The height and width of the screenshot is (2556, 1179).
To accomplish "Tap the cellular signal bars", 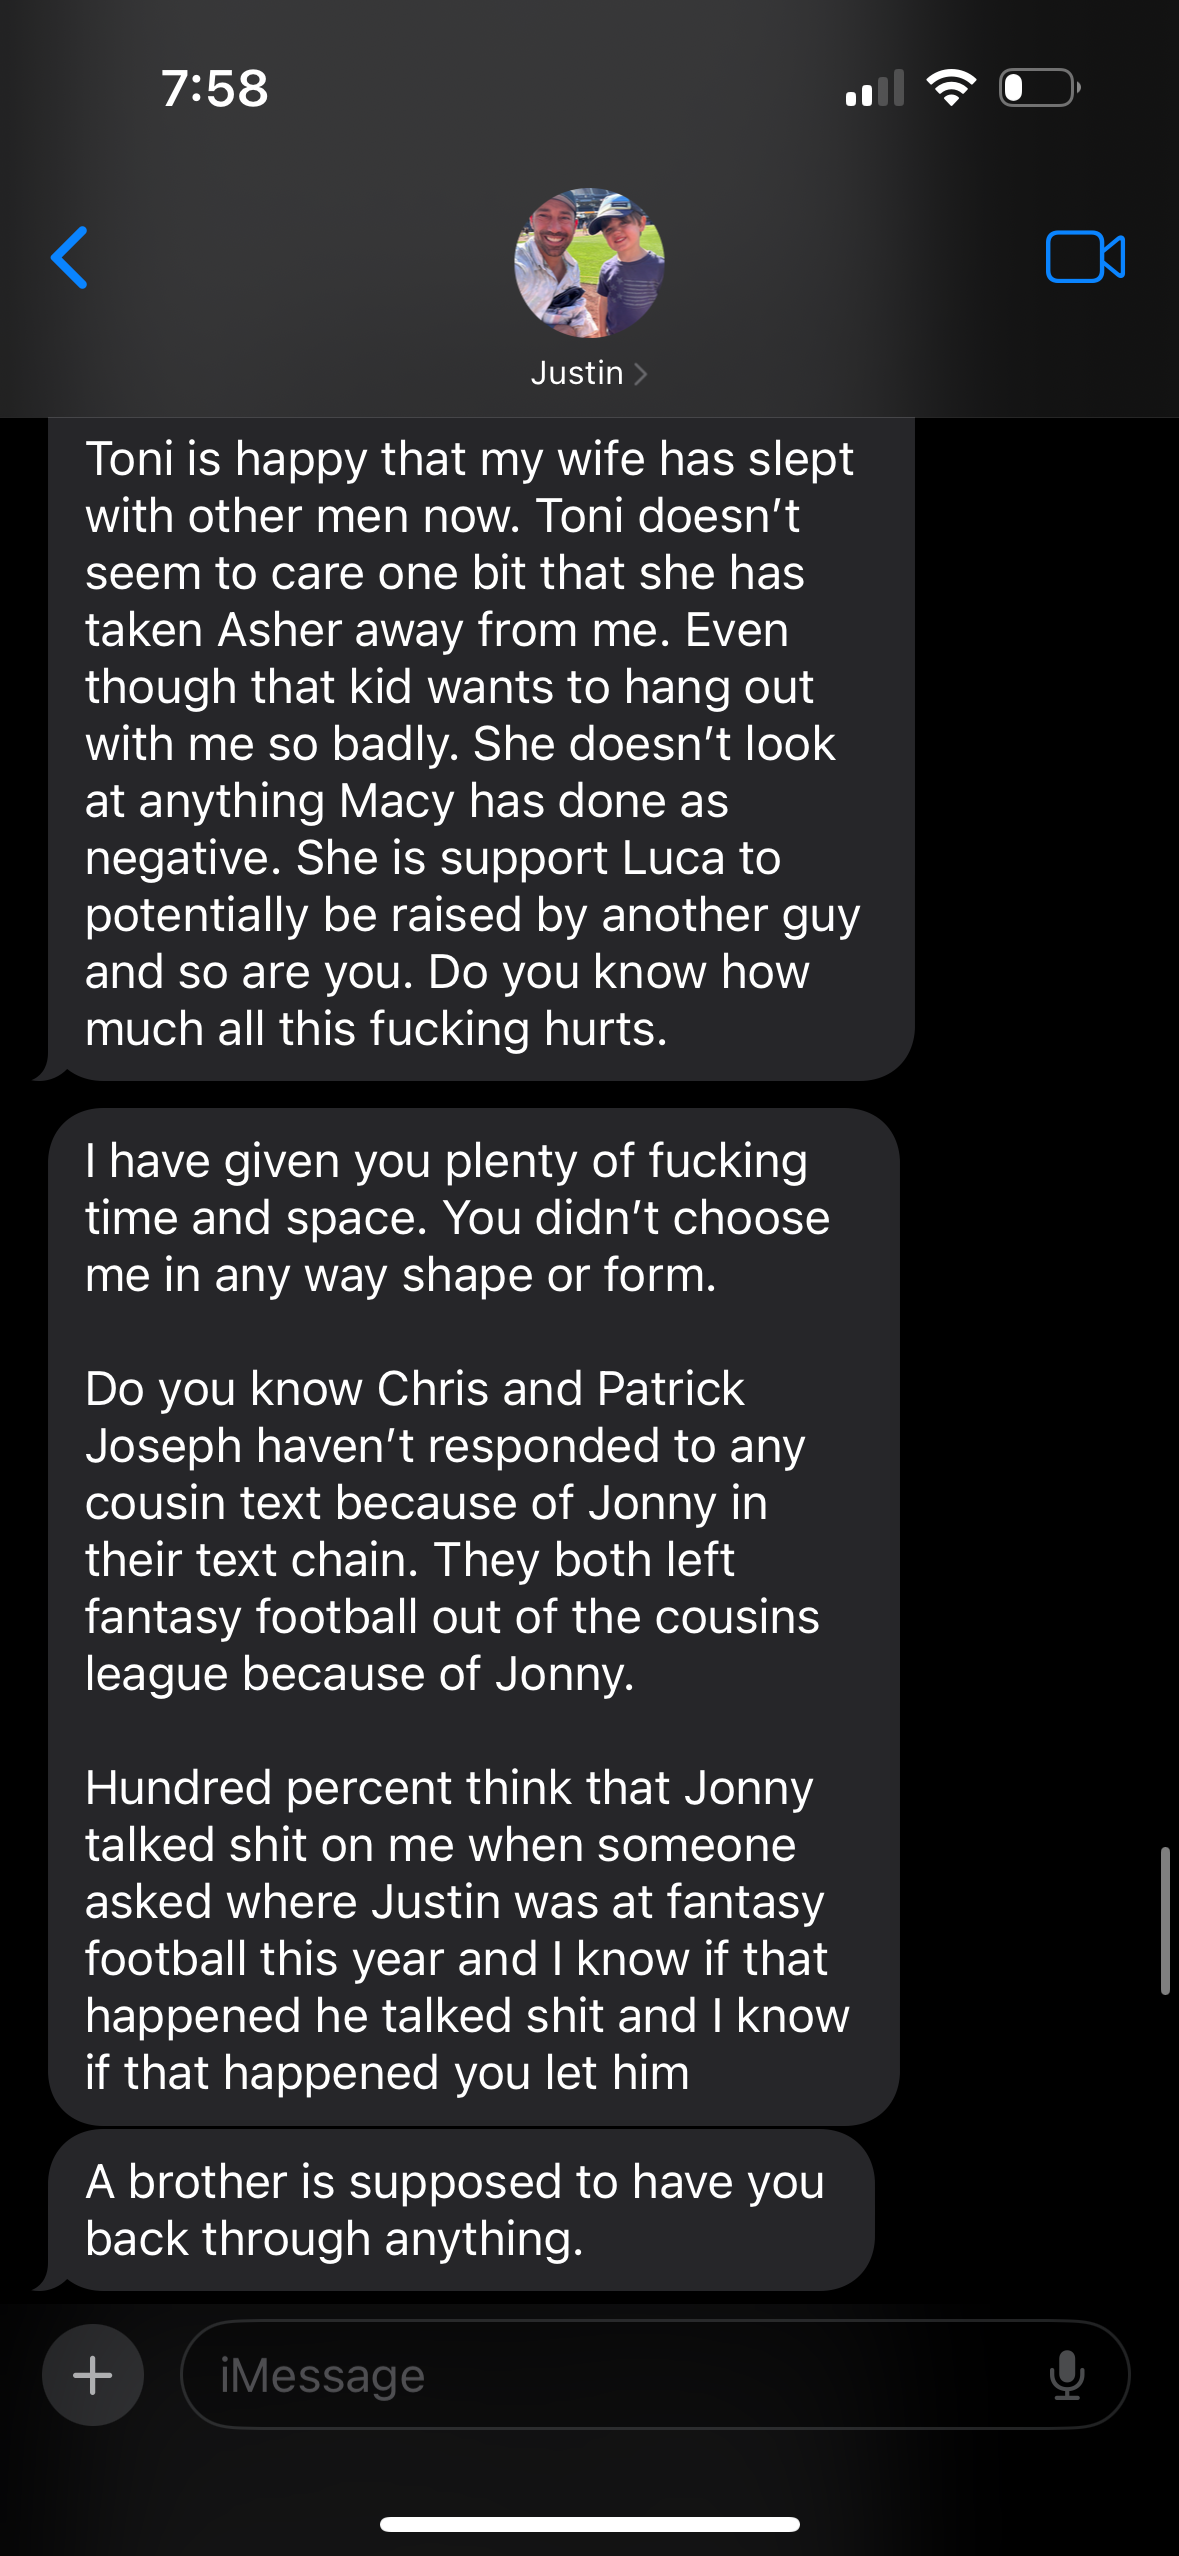I will point(875,88).
